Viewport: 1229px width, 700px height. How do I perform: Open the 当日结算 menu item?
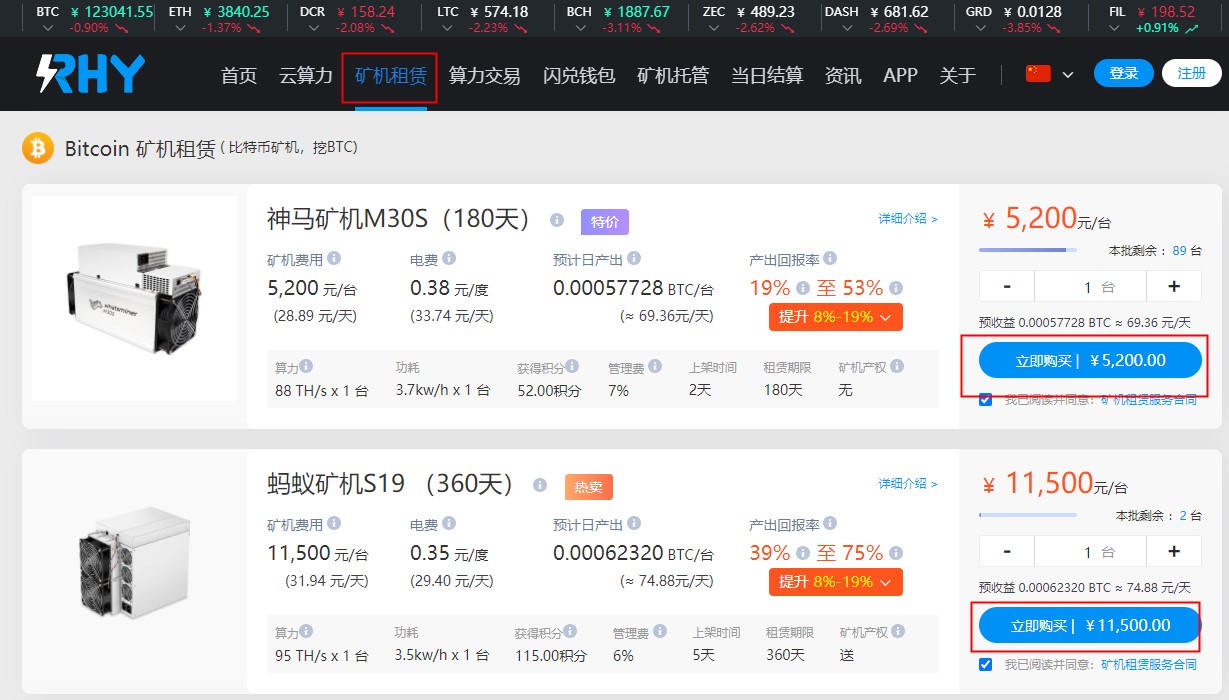tap(767, 75)
